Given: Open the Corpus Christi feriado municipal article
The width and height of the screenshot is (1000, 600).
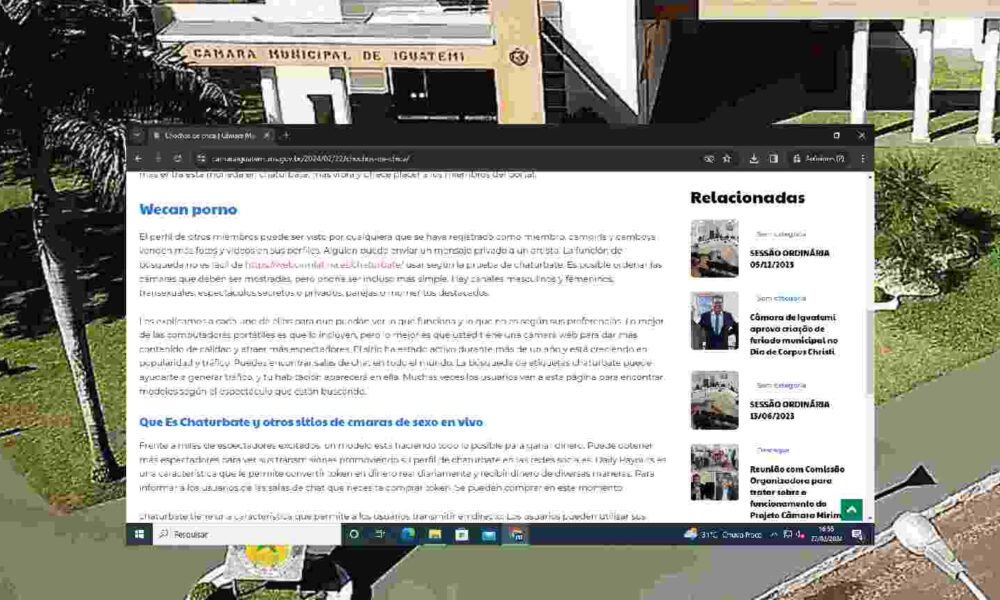Looking at the screenshot, I should coord(793,334).
